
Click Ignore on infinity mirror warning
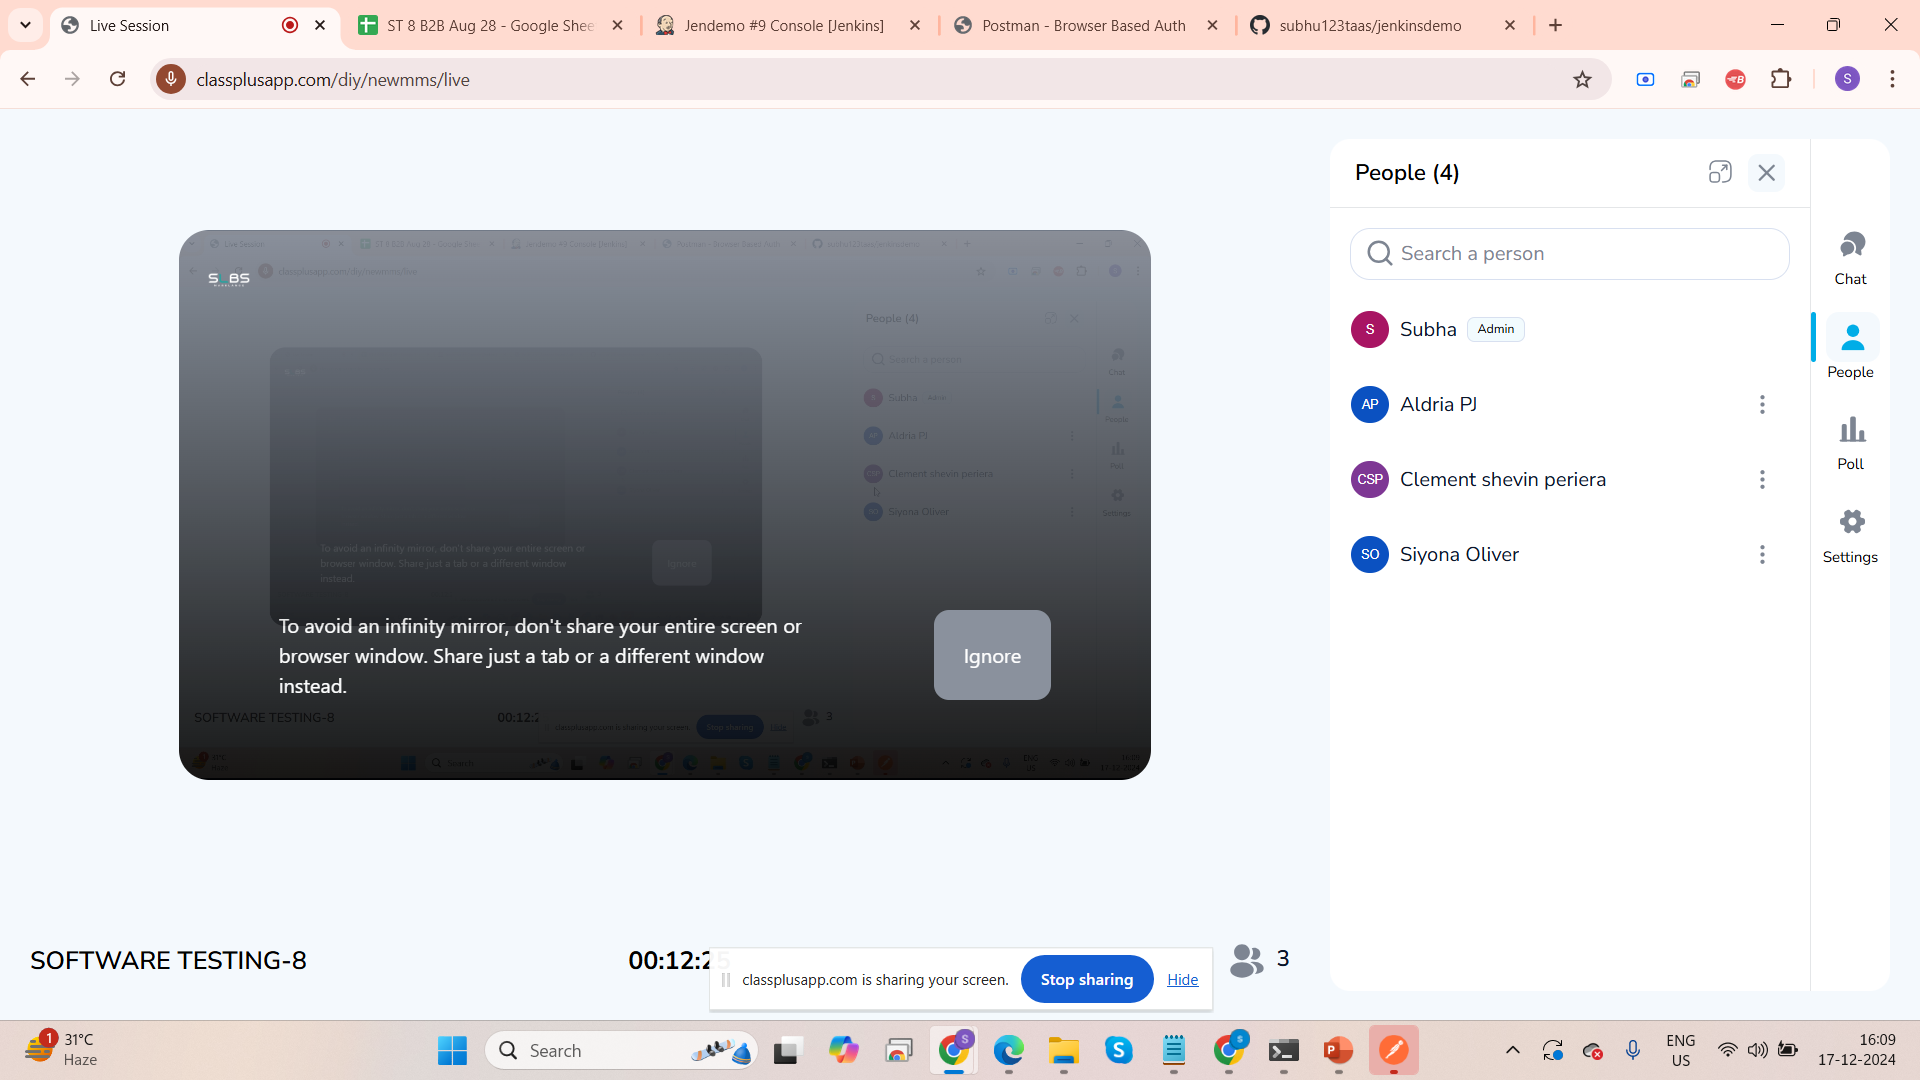[992, 656]
